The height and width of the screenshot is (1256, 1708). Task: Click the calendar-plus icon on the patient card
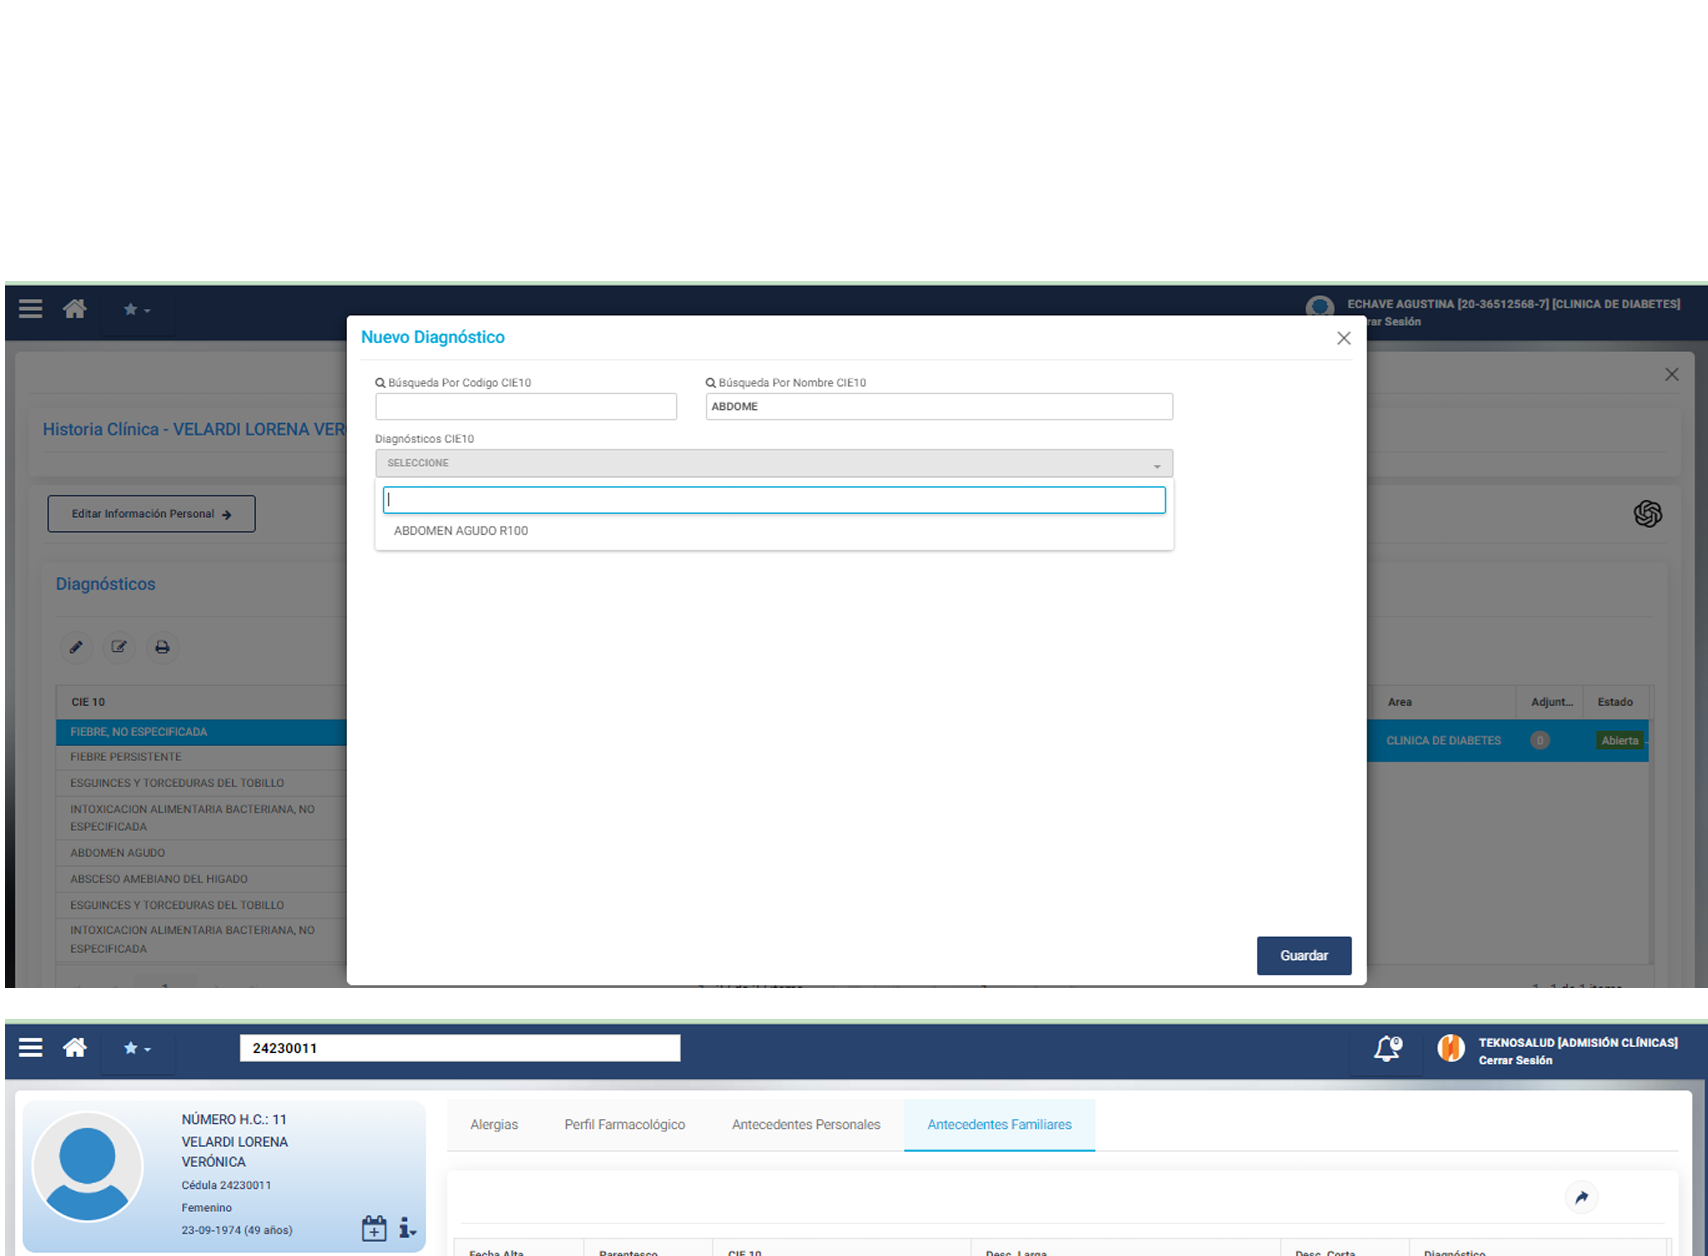(374, 1228)
